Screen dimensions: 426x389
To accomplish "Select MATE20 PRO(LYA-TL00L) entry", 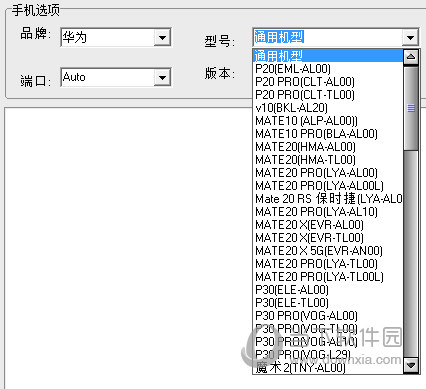I will (328, 277).
